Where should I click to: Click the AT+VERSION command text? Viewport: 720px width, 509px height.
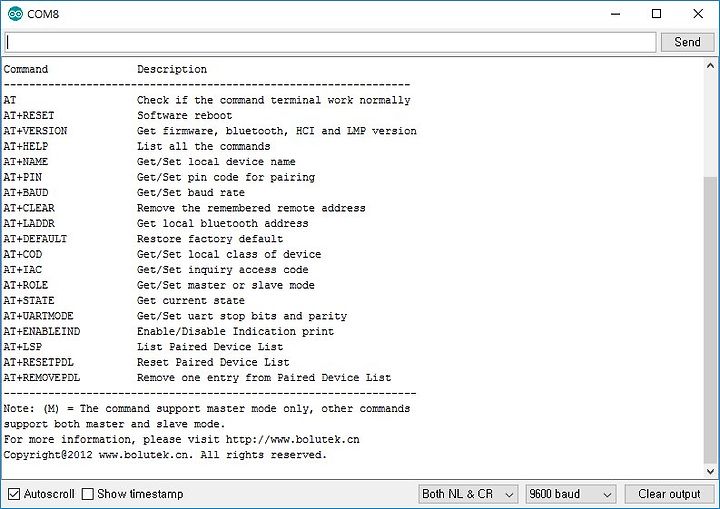[x=35, y=131]
